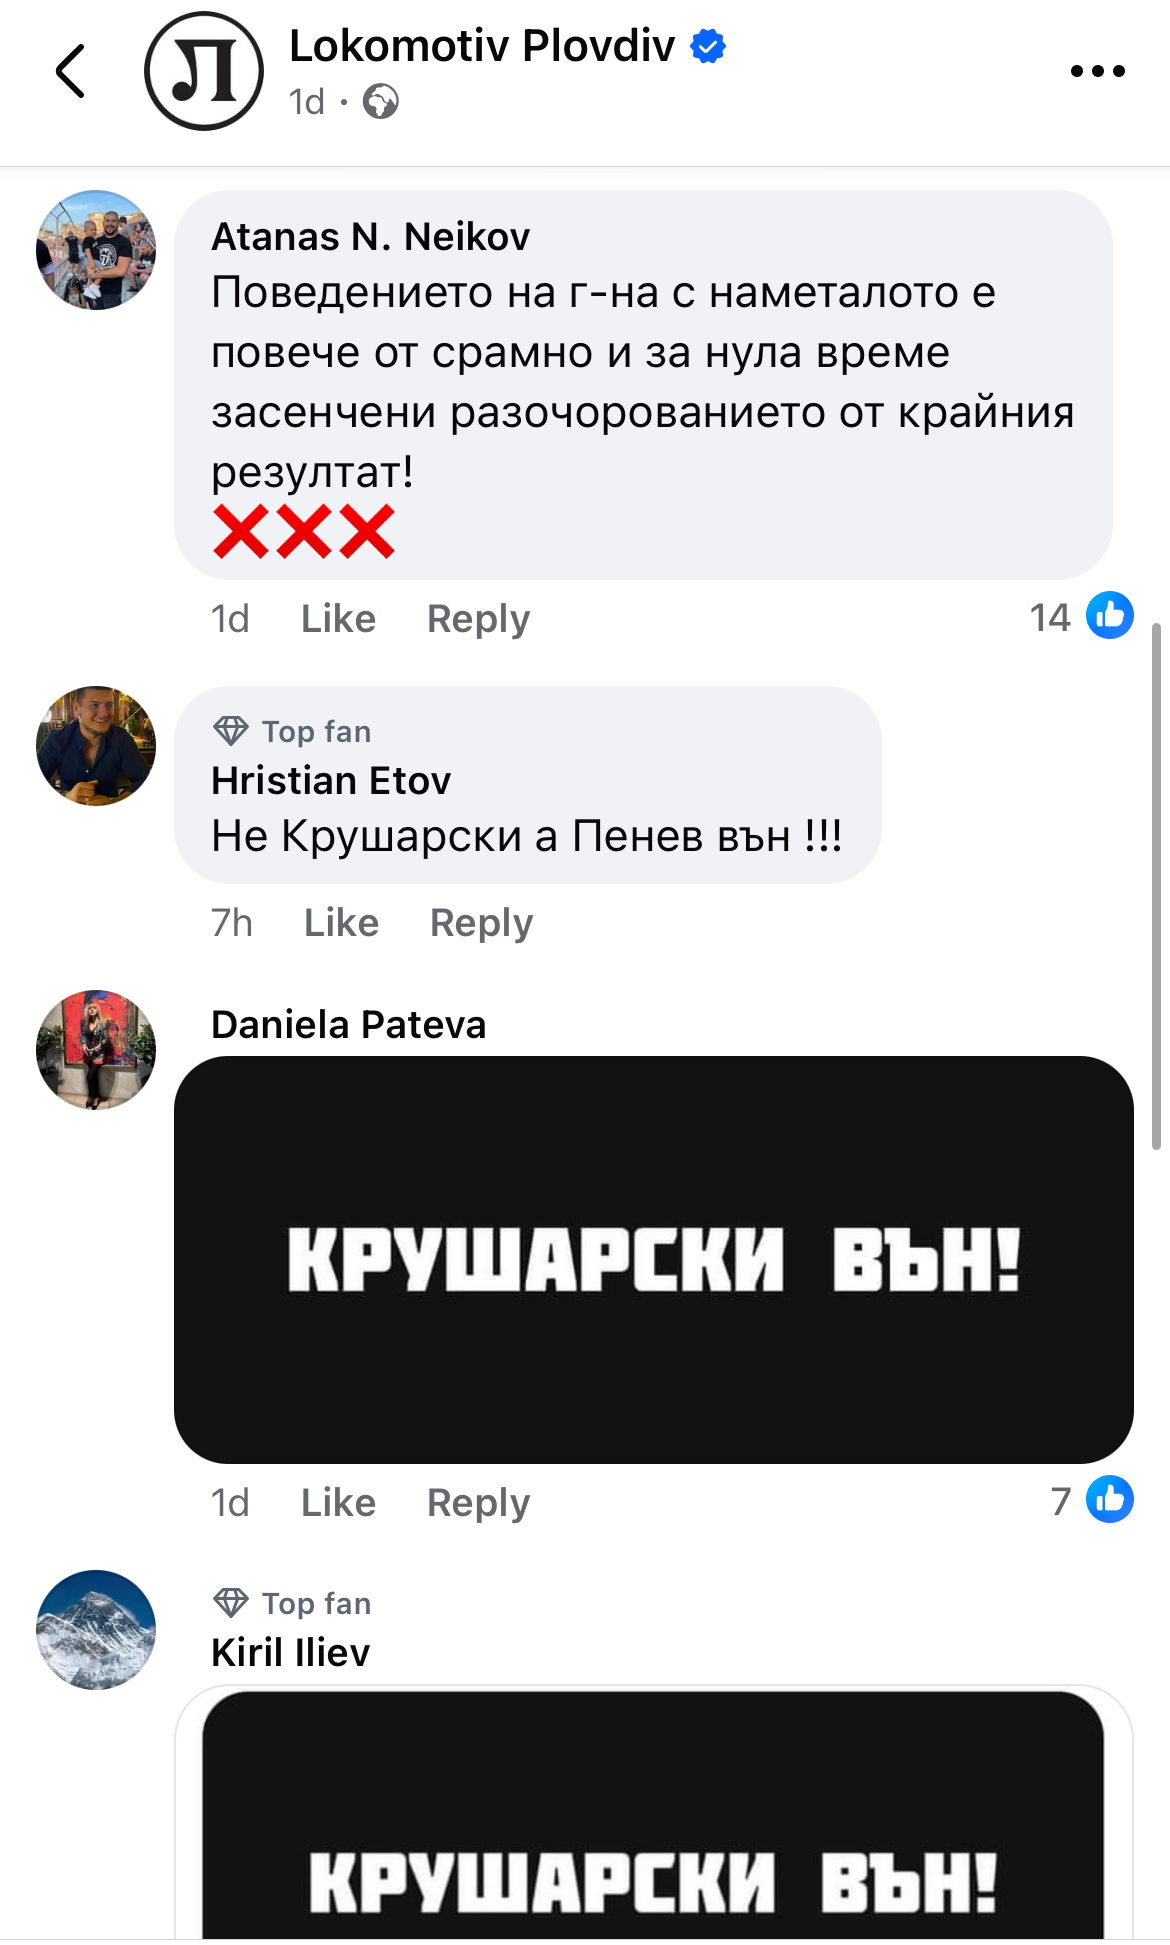
Task: Reply to Hristian Etov's comment
Action: click(x=481, y=924)
